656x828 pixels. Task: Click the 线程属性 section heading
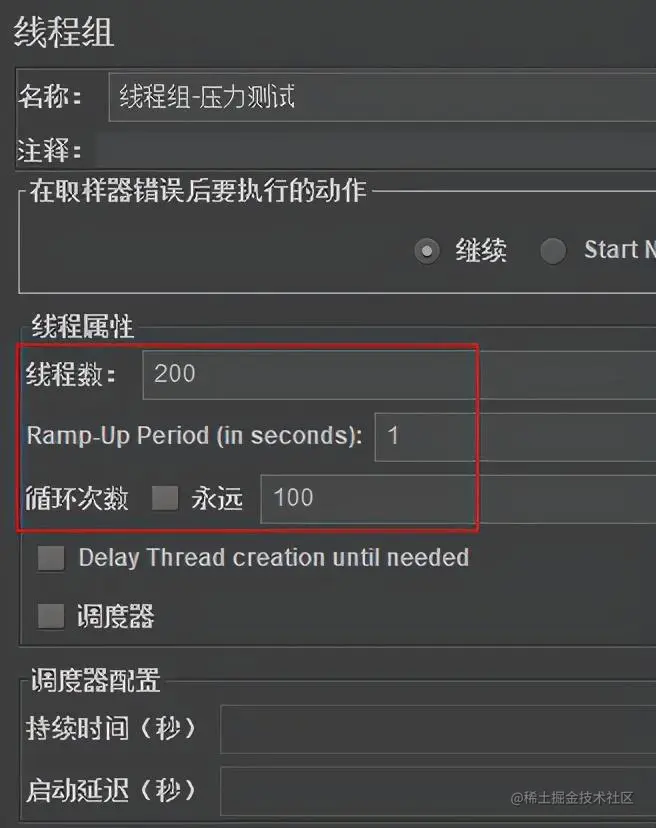[82, 326]
